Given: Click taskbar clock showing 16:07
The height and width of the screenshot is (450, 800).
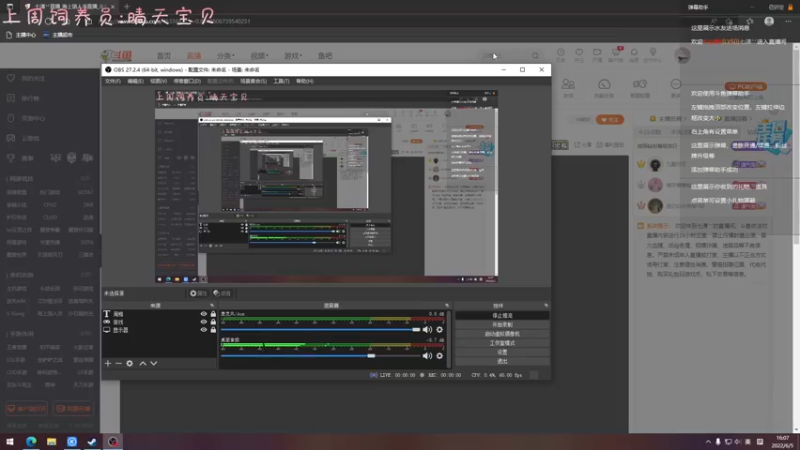Looking at the screenshot, I should (783, 442).
